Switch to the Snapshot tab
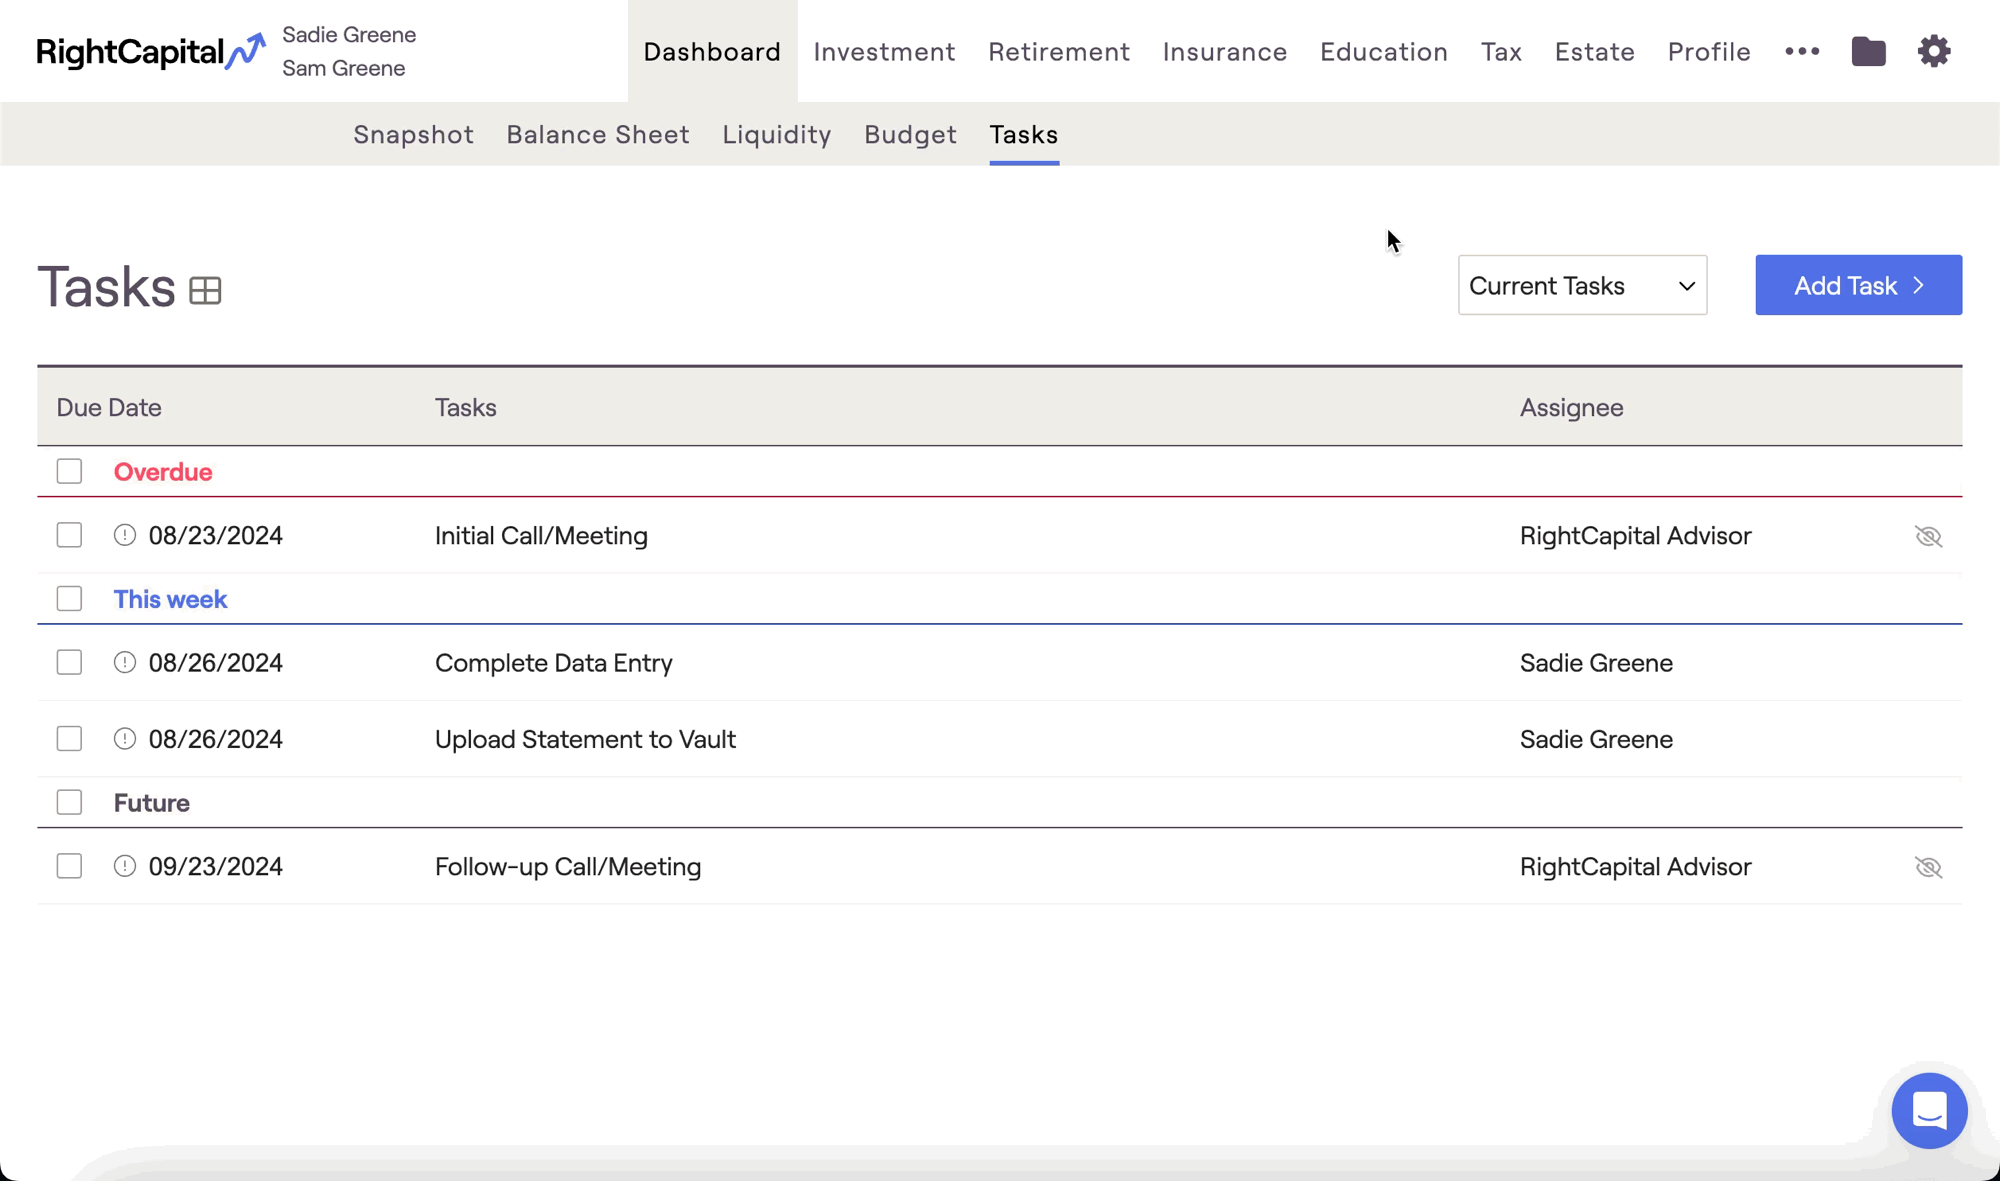 [413, 134]
